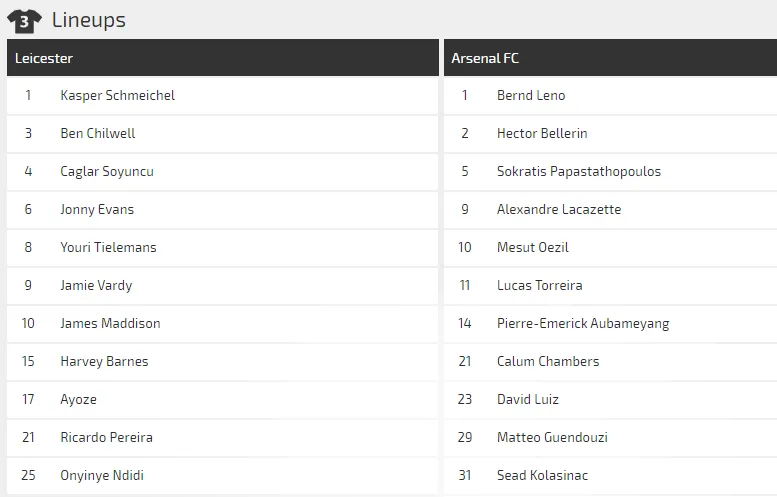The image size is (777, 497).
Task: Click on Caglar Soyuncu
Action: click(106, 171)
